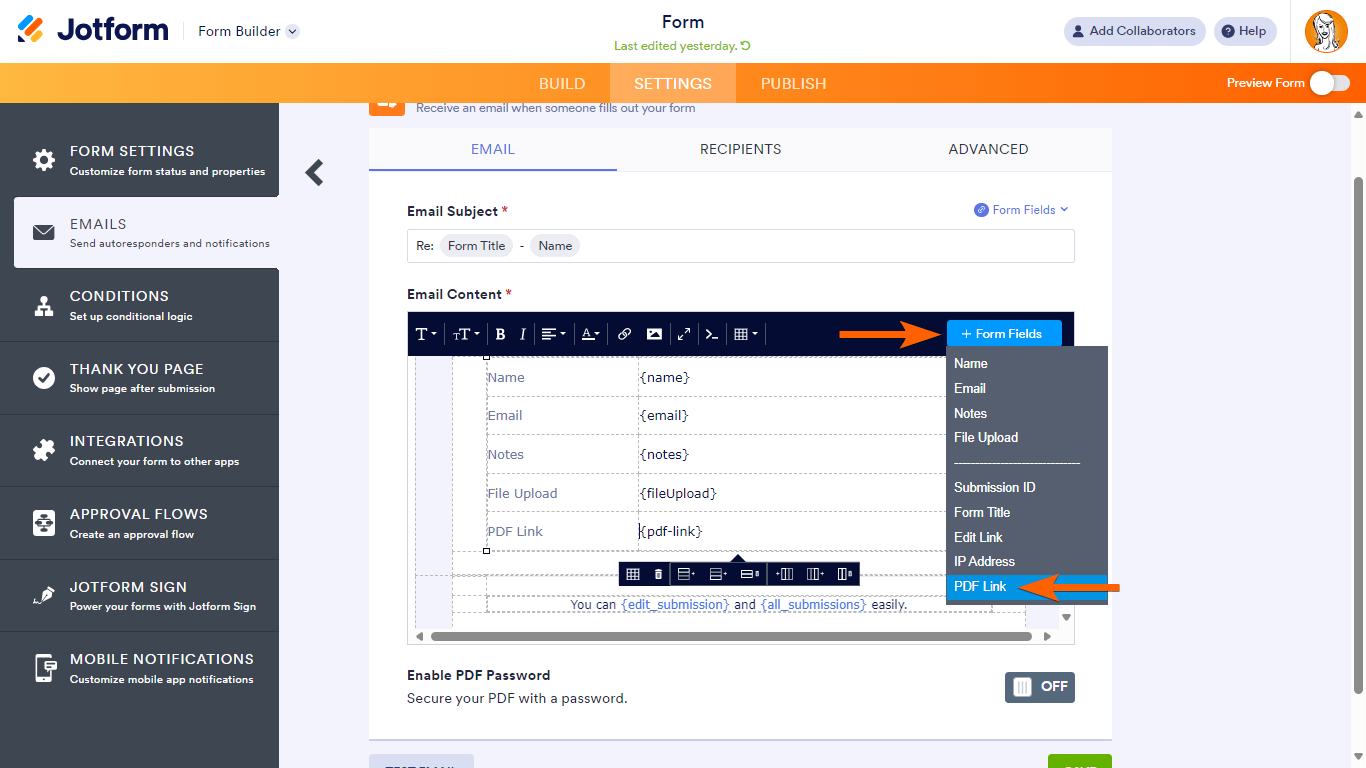
Task: Click the revision history icon beside last edited
Action: 746,46
